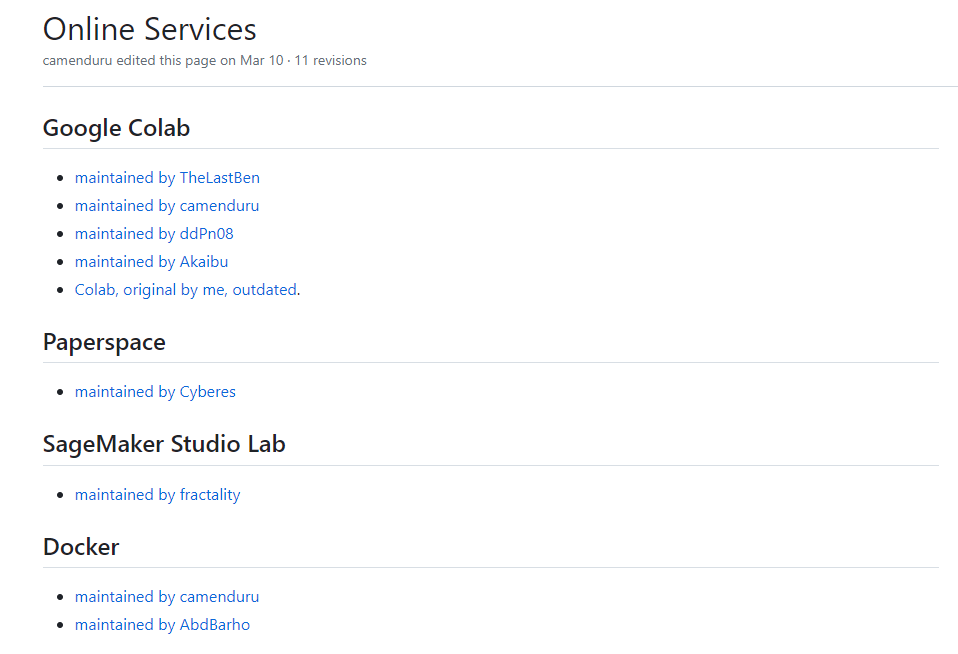Screen dimensions: 958x654
Task: Open the 'maintained by AbdBarho' Docker link
Action: click(x=162, y=625)
